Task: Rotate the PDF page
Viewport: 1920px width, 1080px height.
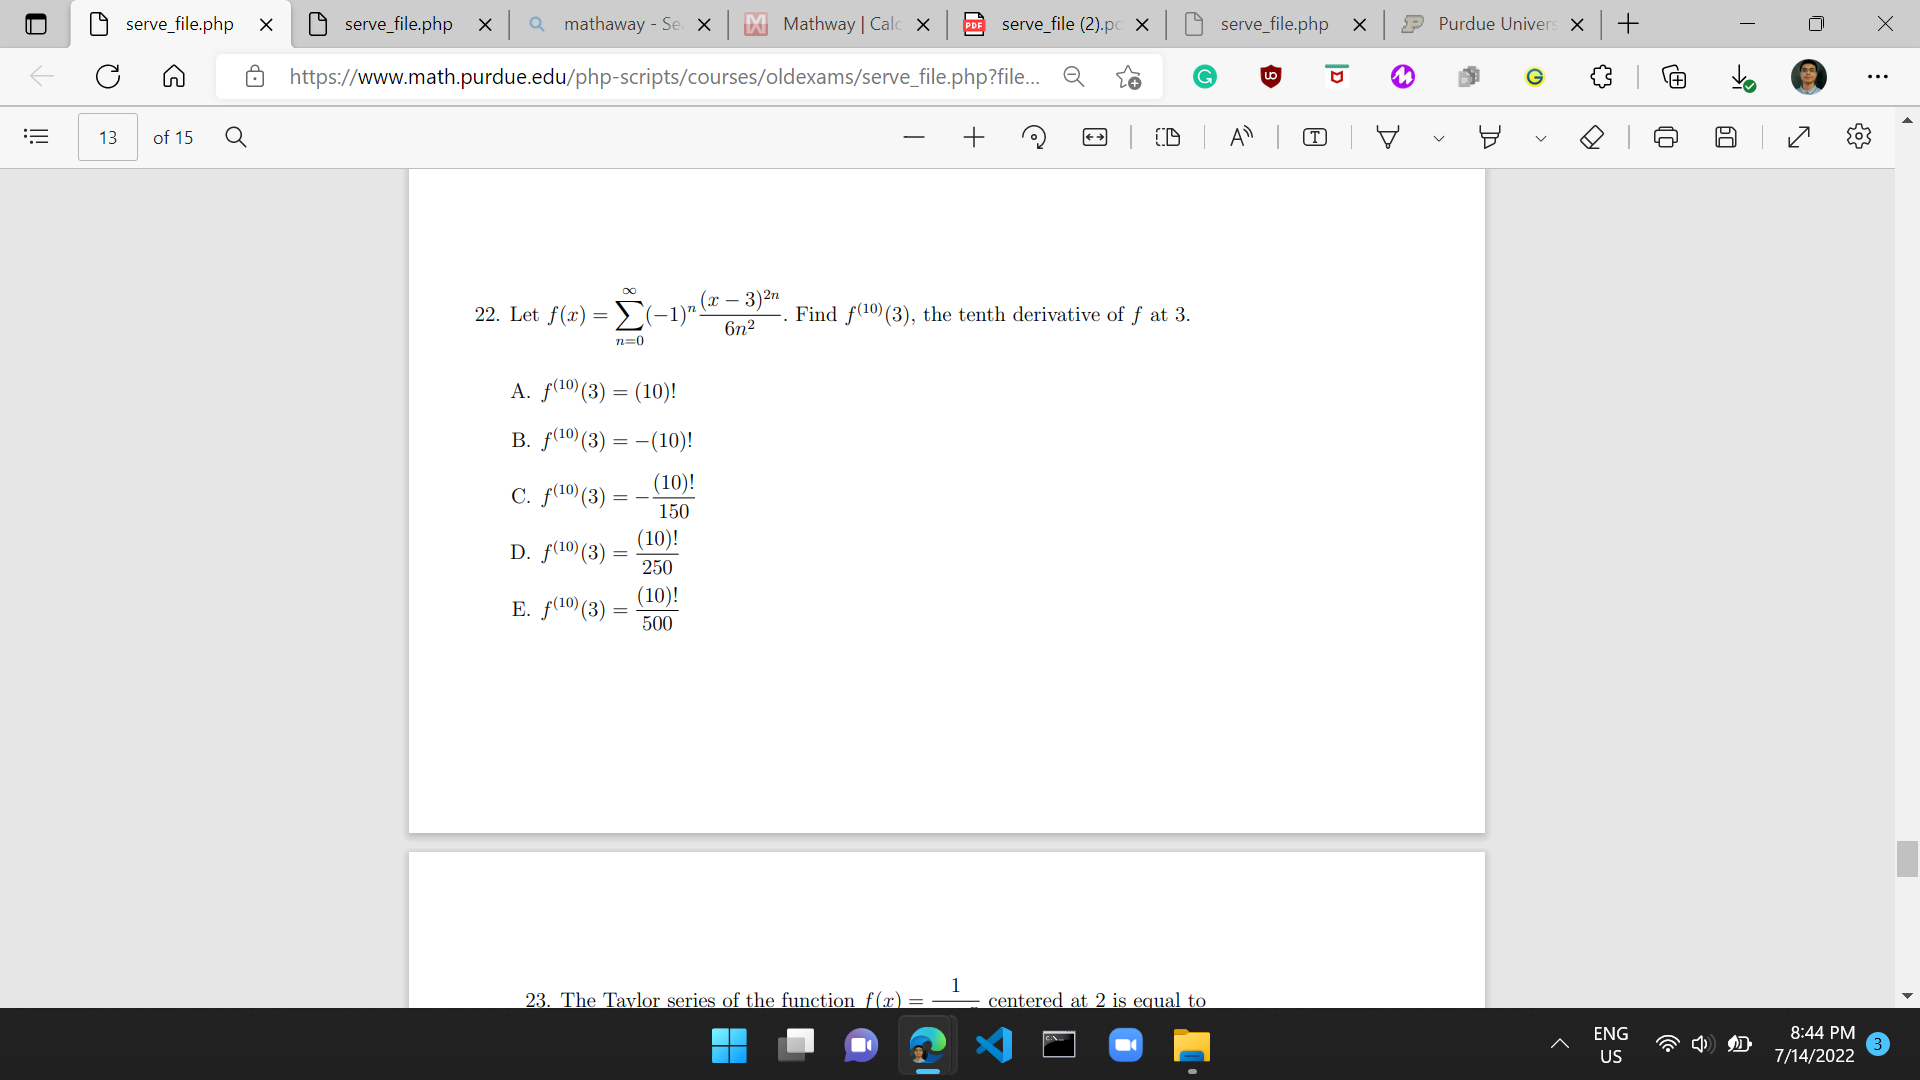Action: tap(1035, 137)
